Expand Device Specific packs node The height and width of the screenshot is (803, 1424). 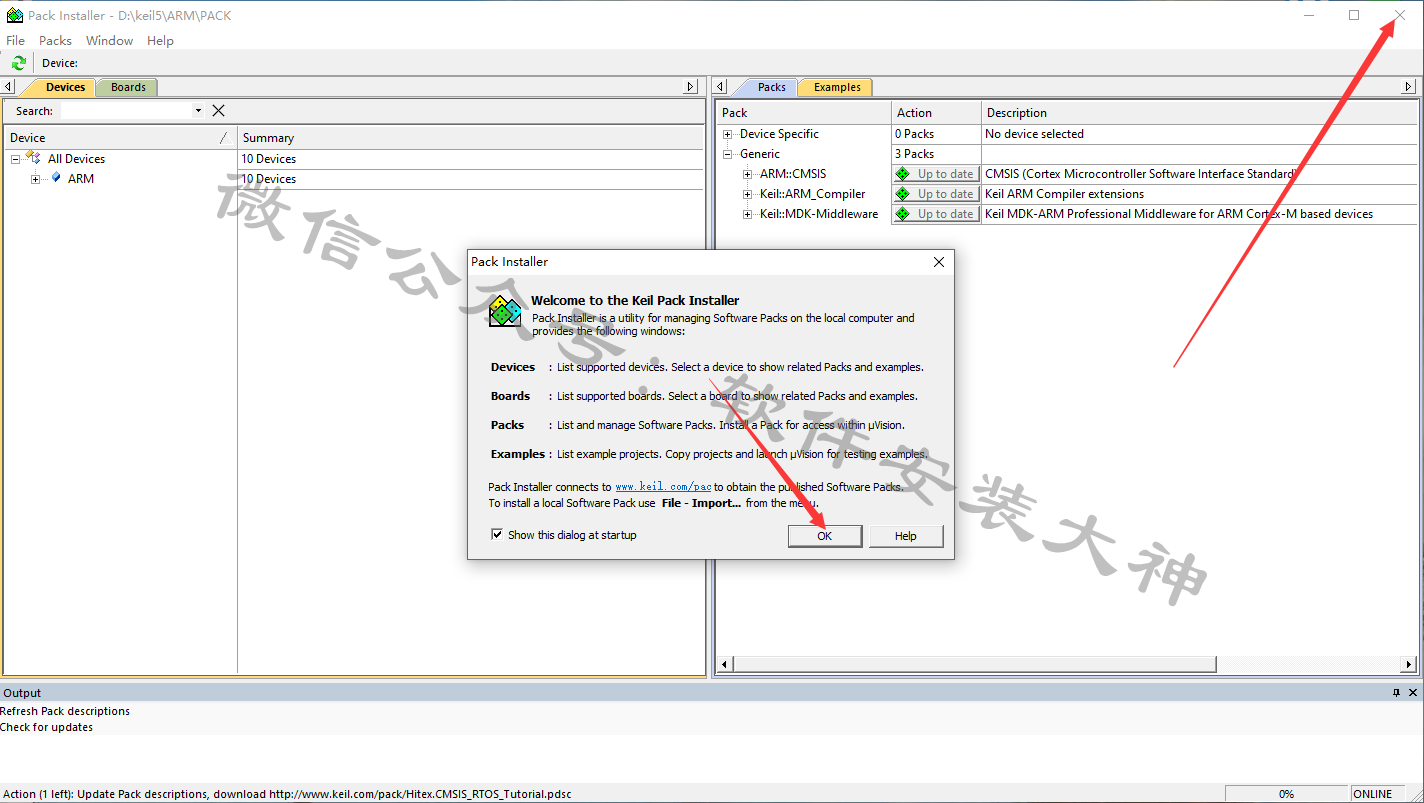click(x=728, y=134)
